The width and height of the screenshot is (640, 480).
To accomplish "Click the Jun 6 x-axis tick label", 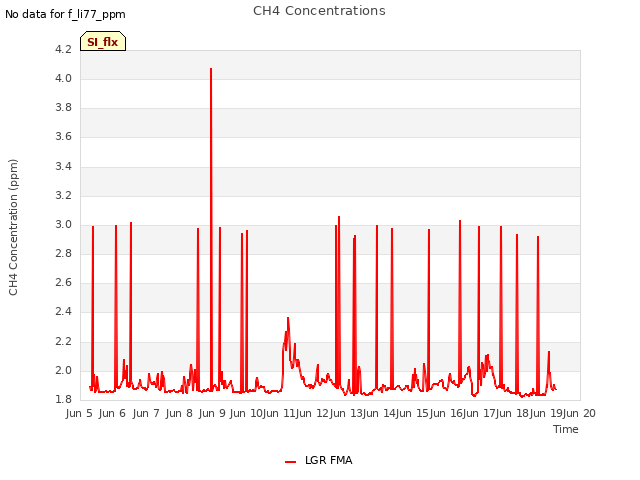I will (112, 413).
